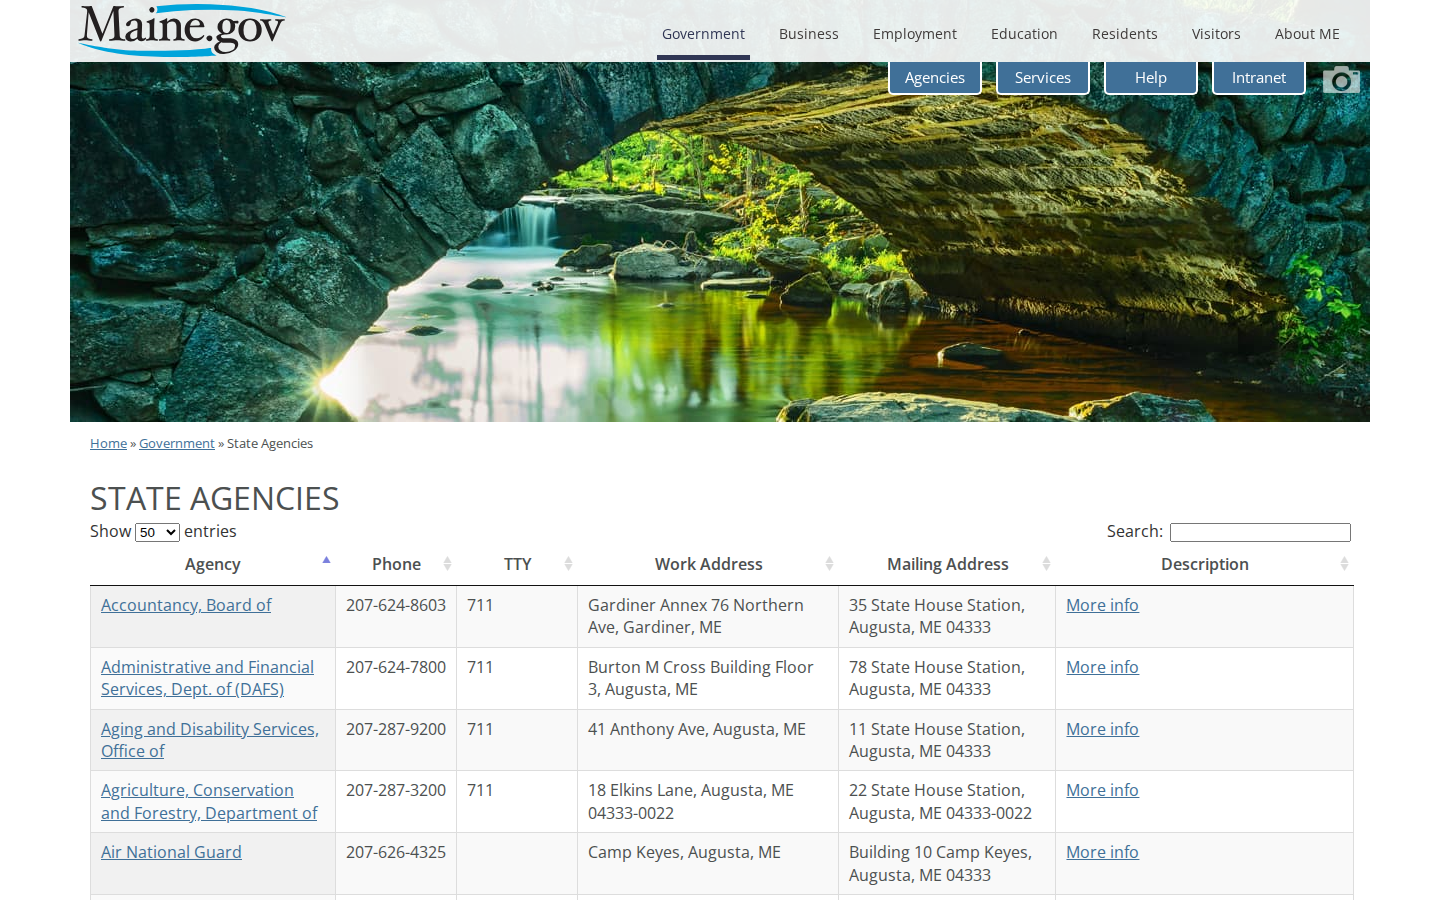
Task: Click address 41 Anthony Ave, Augusta, ME
Action: [x=697, y=729]
